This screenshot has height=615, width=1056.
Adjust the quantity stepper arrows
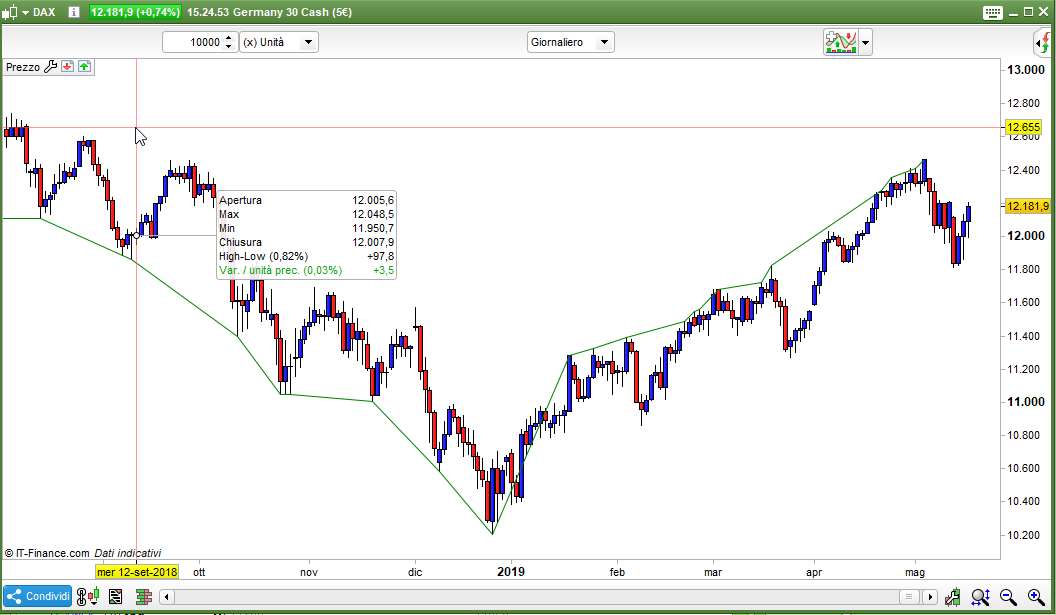(x=229, y=42)
